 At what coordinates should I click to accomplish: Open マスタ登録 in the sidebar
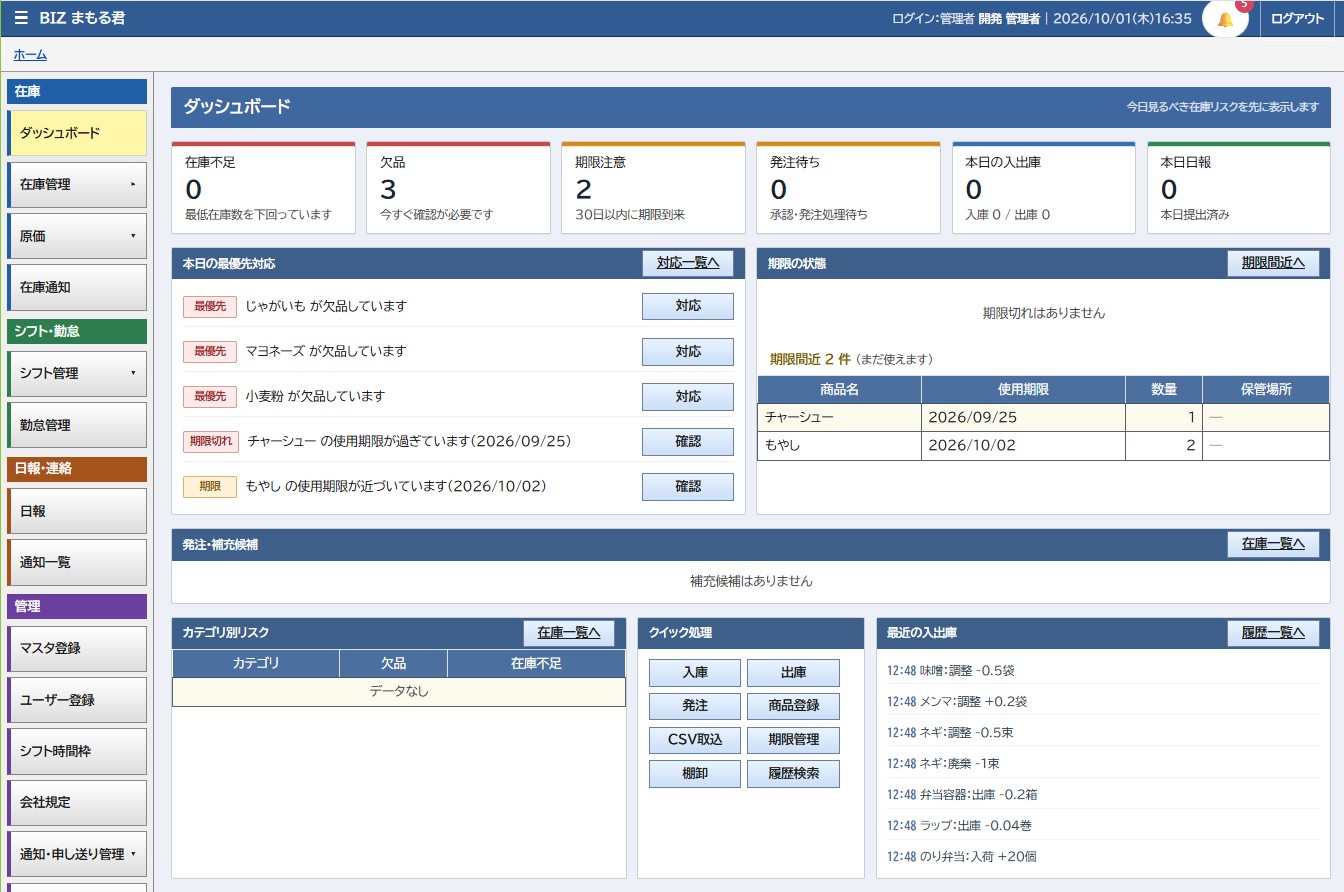pos(77,648)
